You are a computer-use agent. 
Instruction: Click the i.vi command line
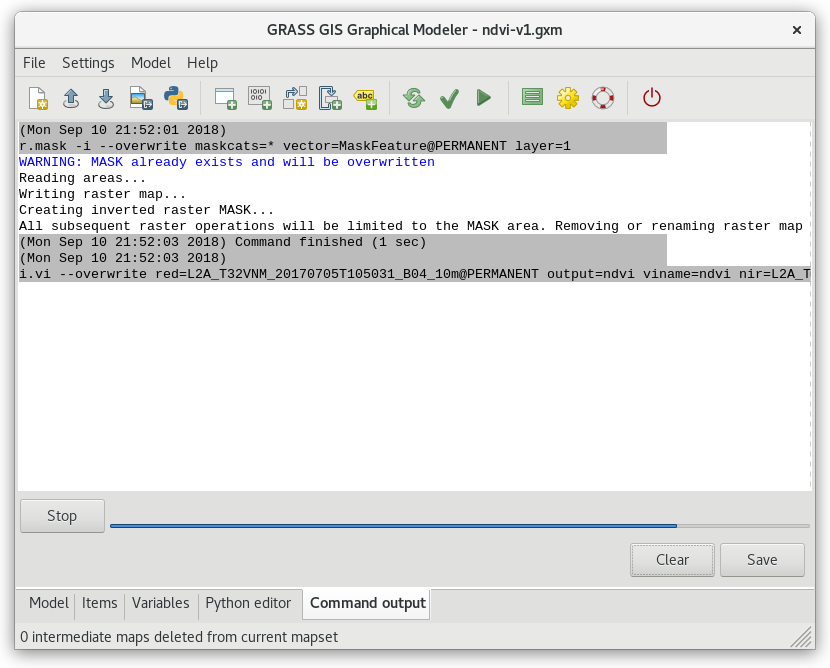[414, 274]
